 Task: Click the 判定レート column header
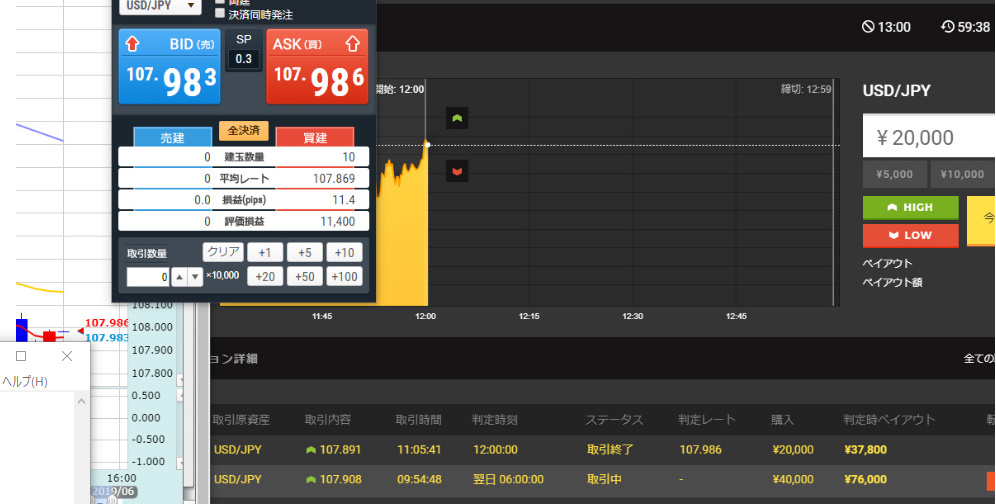707,419
